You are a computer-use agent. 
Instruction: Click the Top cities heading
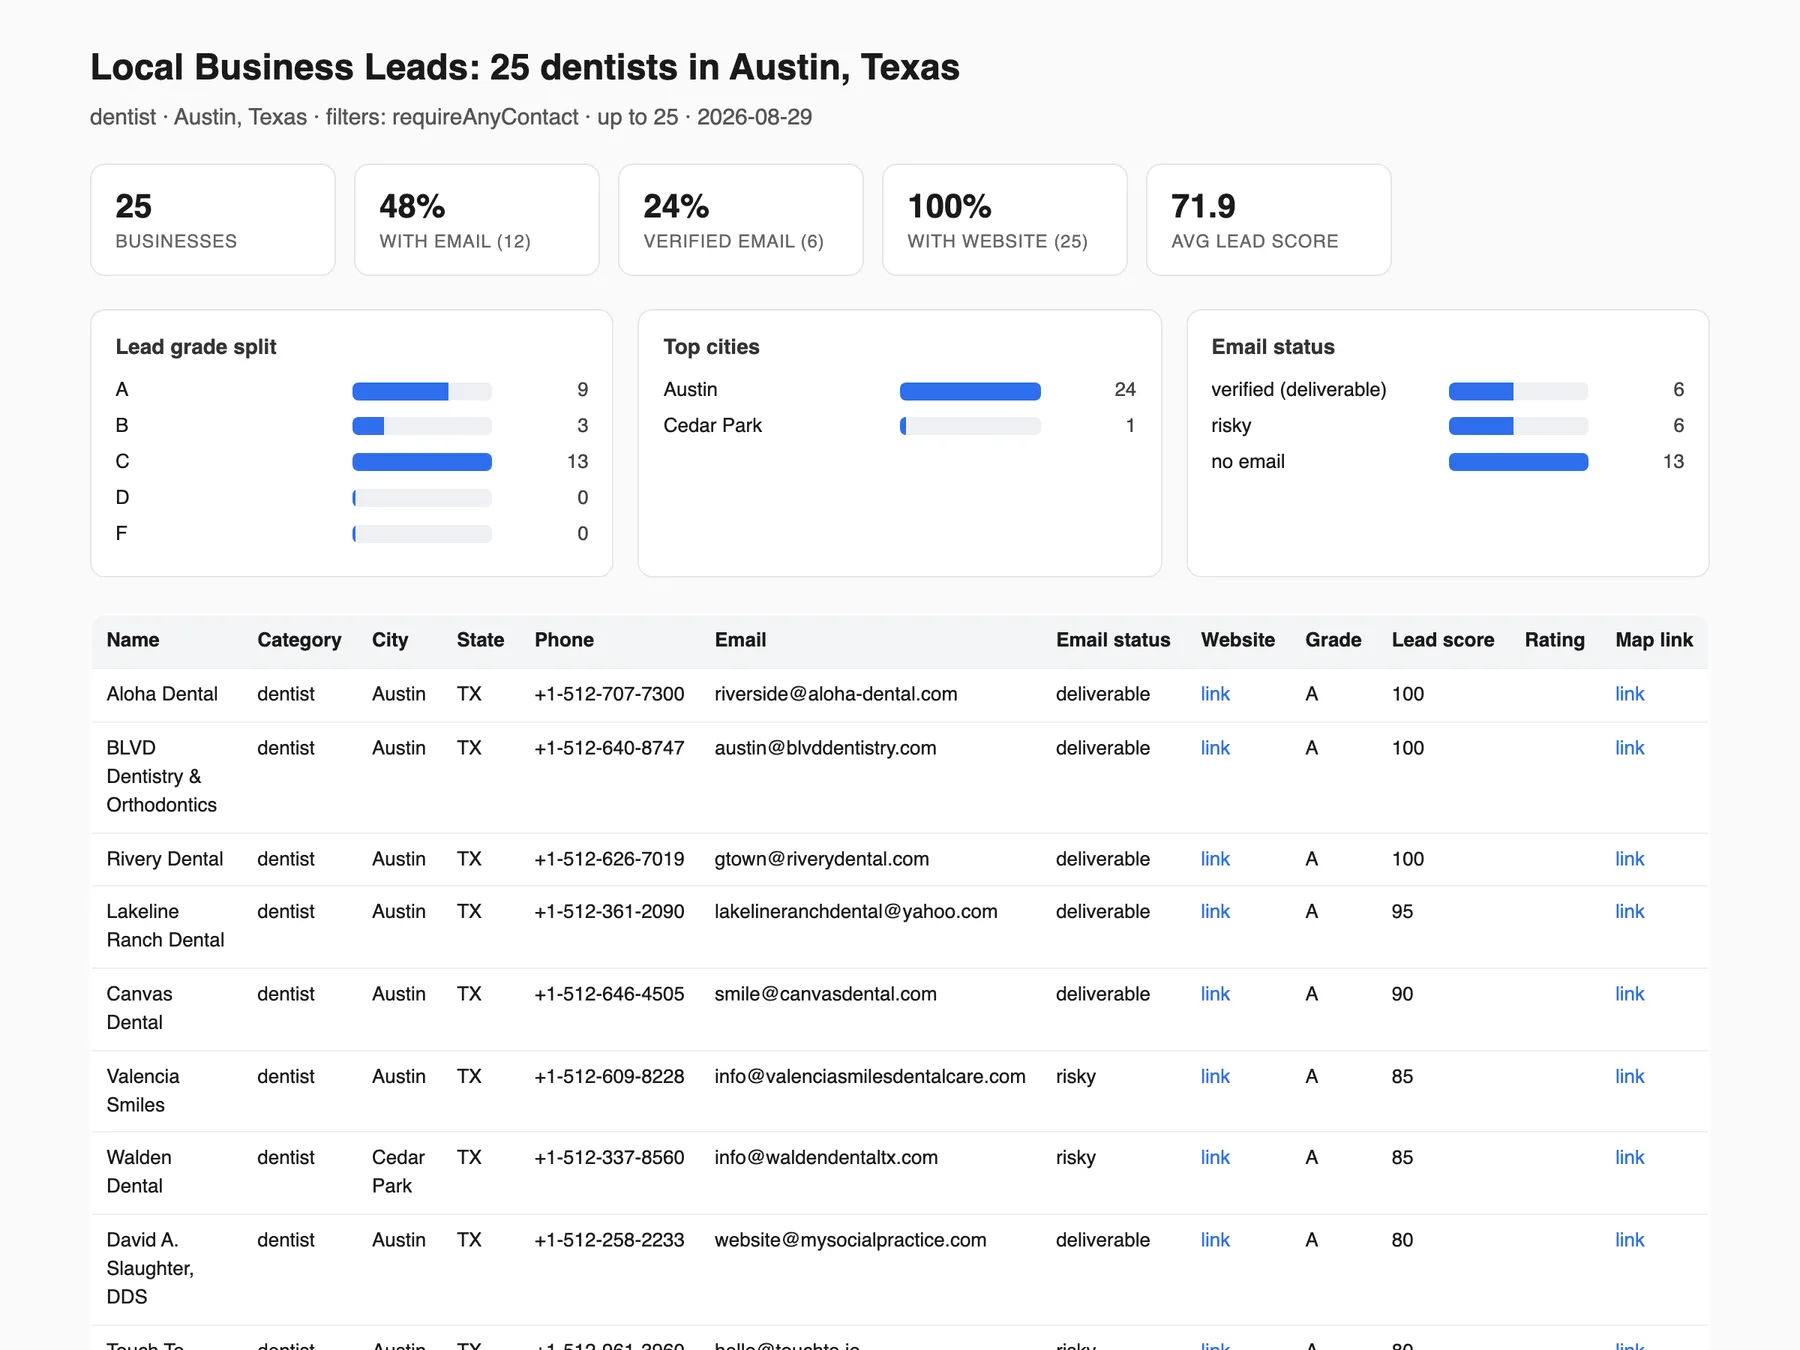click(711, 347)
